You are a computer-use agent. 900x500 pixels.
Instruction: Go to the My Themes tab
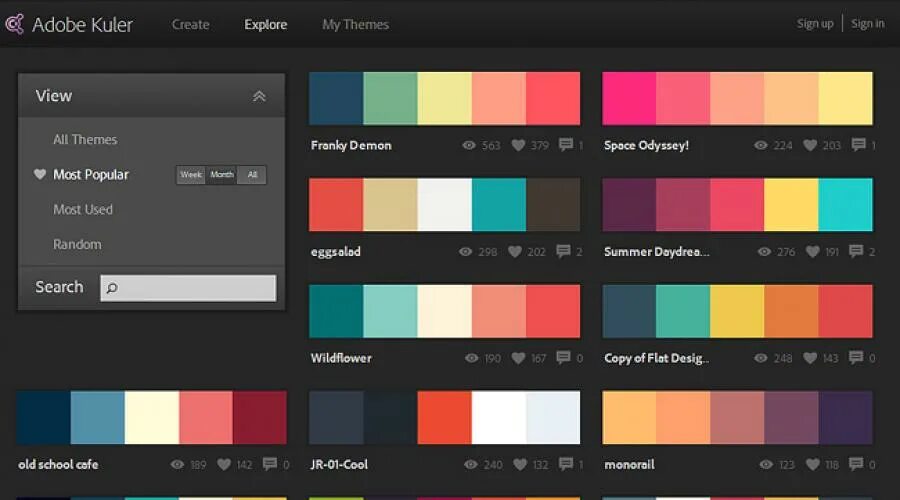click(355, 25)
